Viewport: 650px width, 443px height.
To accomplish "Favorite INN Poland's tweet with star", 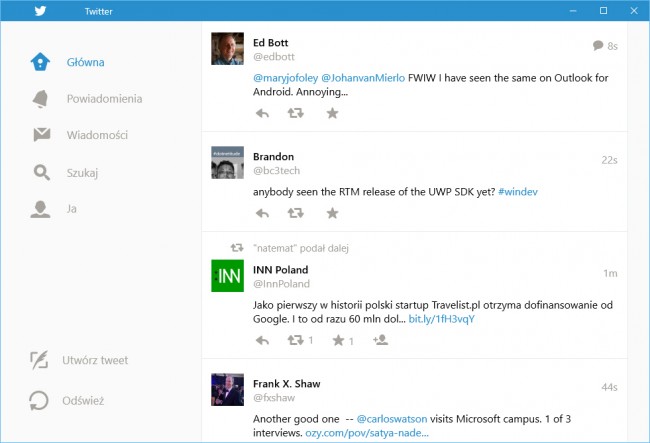I will (x=338, y=340).
